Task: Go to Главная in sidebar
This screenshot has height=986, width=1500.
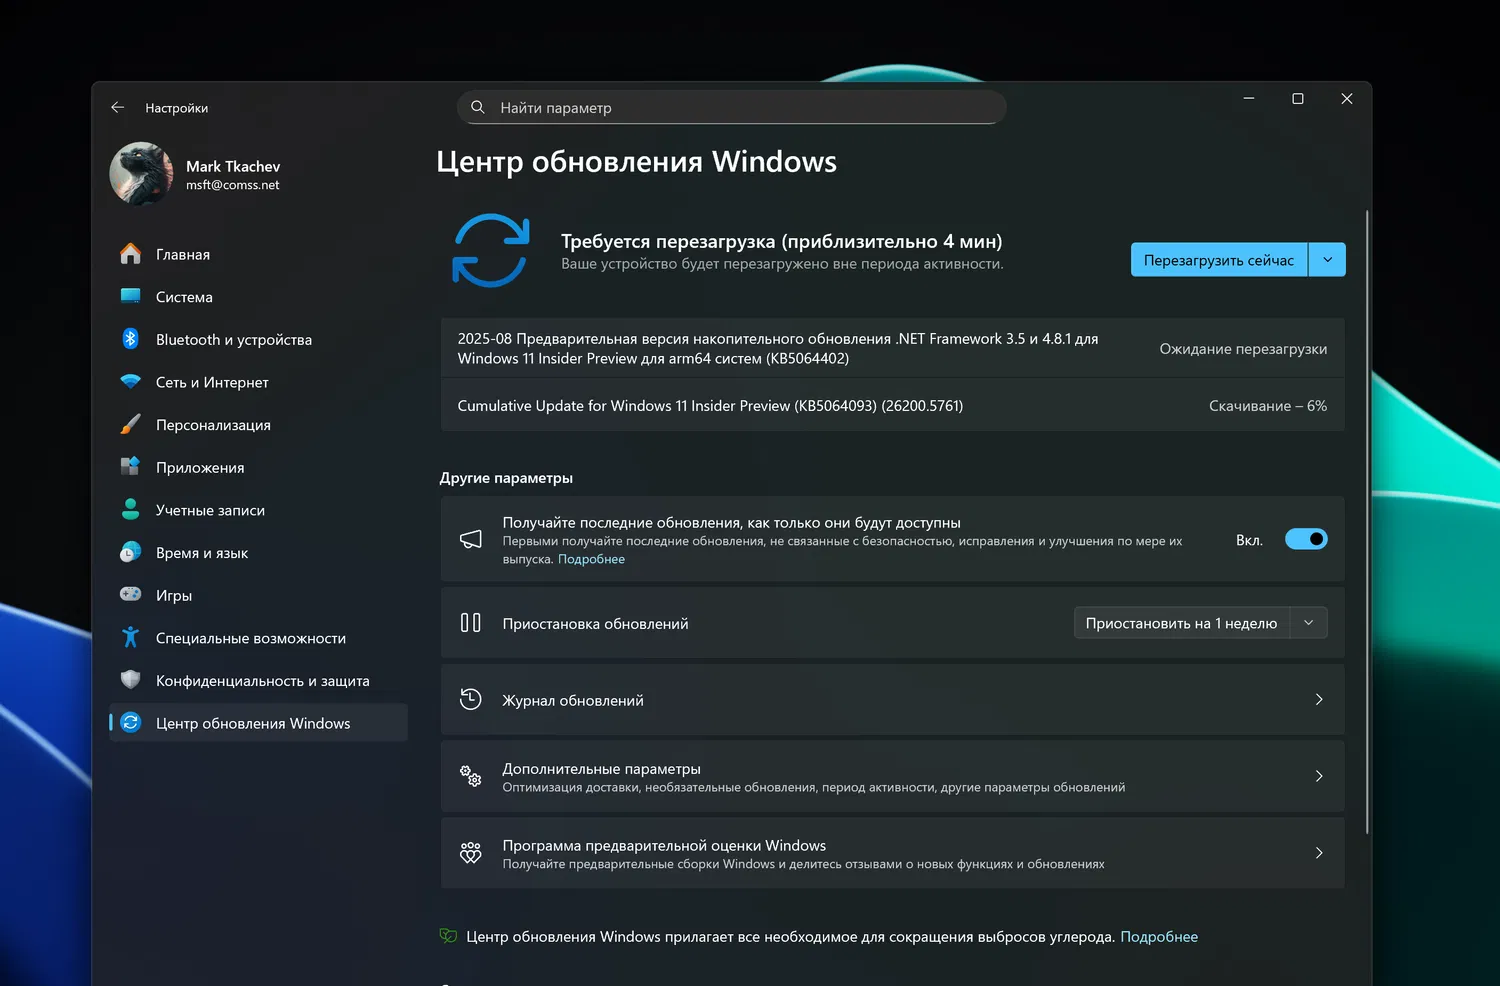Action: 258,254
